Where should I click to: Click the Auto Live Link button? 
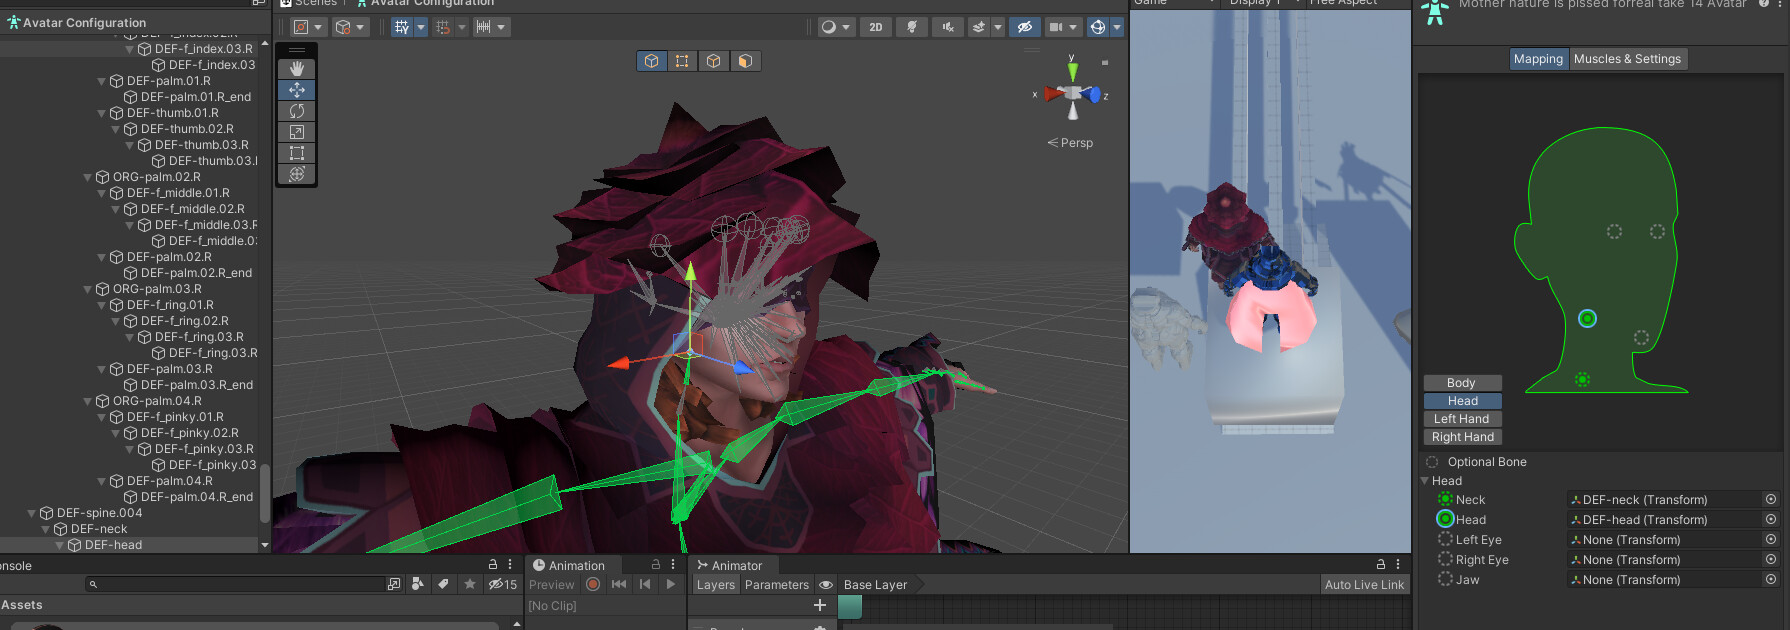1364,585
